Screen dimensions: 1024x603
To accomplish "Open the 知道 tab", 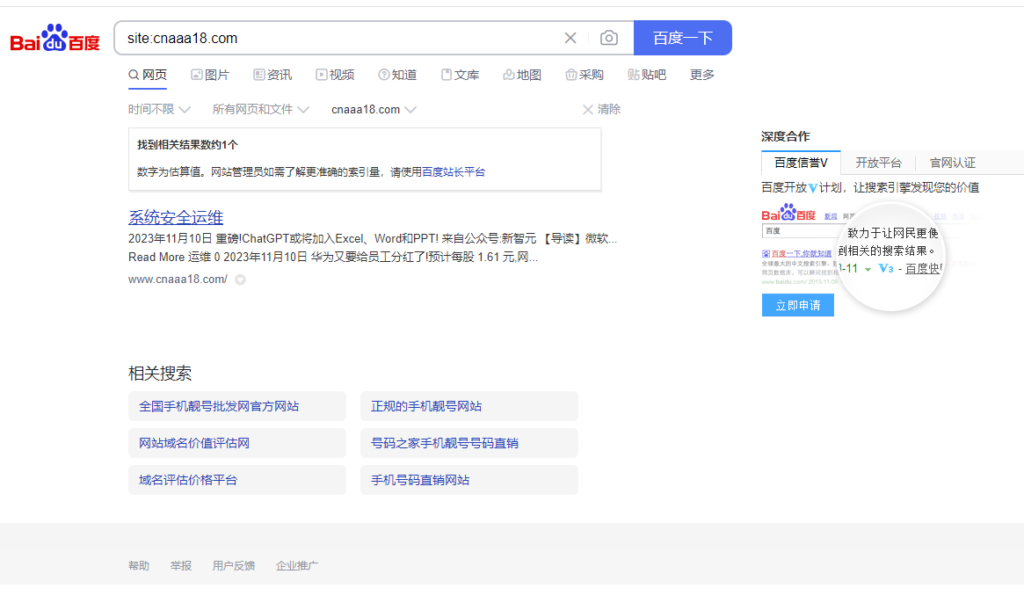I will pos(397,75).
